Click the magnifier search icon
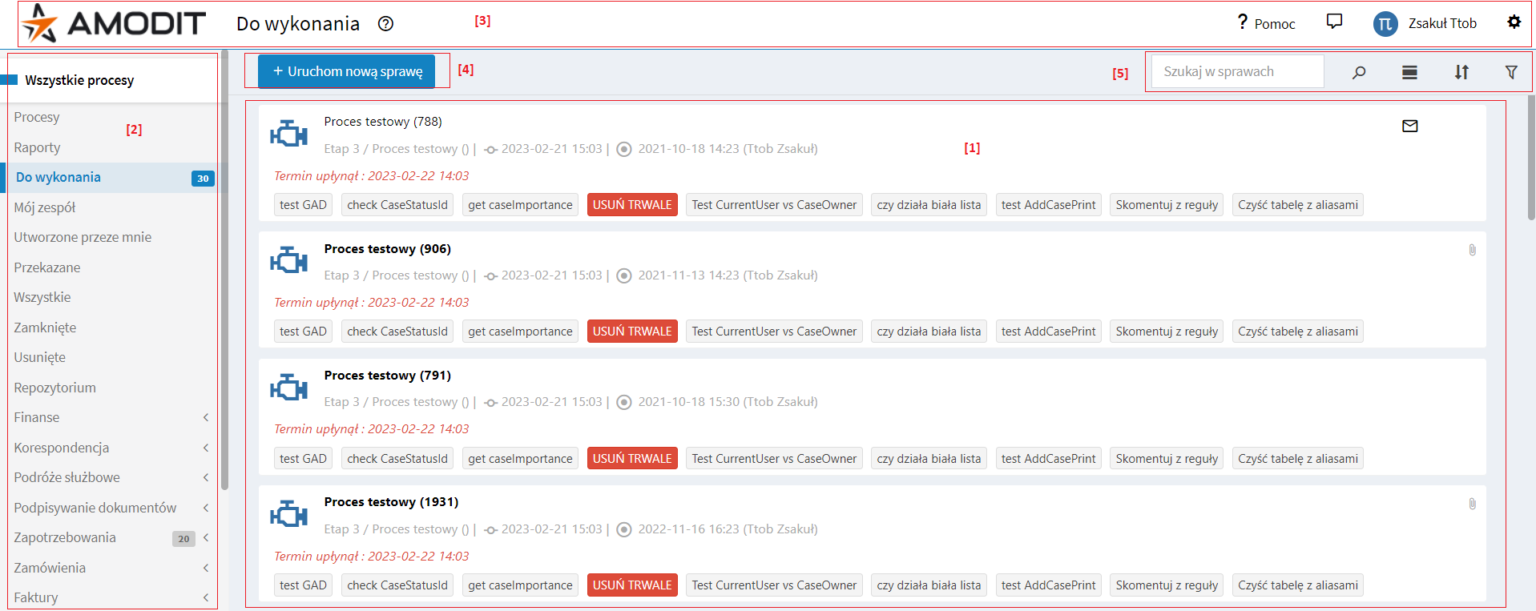 point(1359,72)
